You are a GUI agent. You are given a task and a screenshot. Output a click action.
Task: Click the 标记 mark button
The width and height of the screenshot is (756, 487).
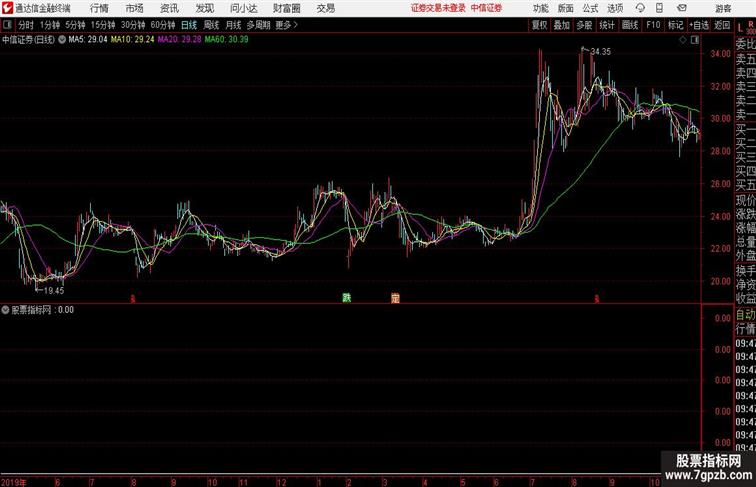(x=675, y=25)
